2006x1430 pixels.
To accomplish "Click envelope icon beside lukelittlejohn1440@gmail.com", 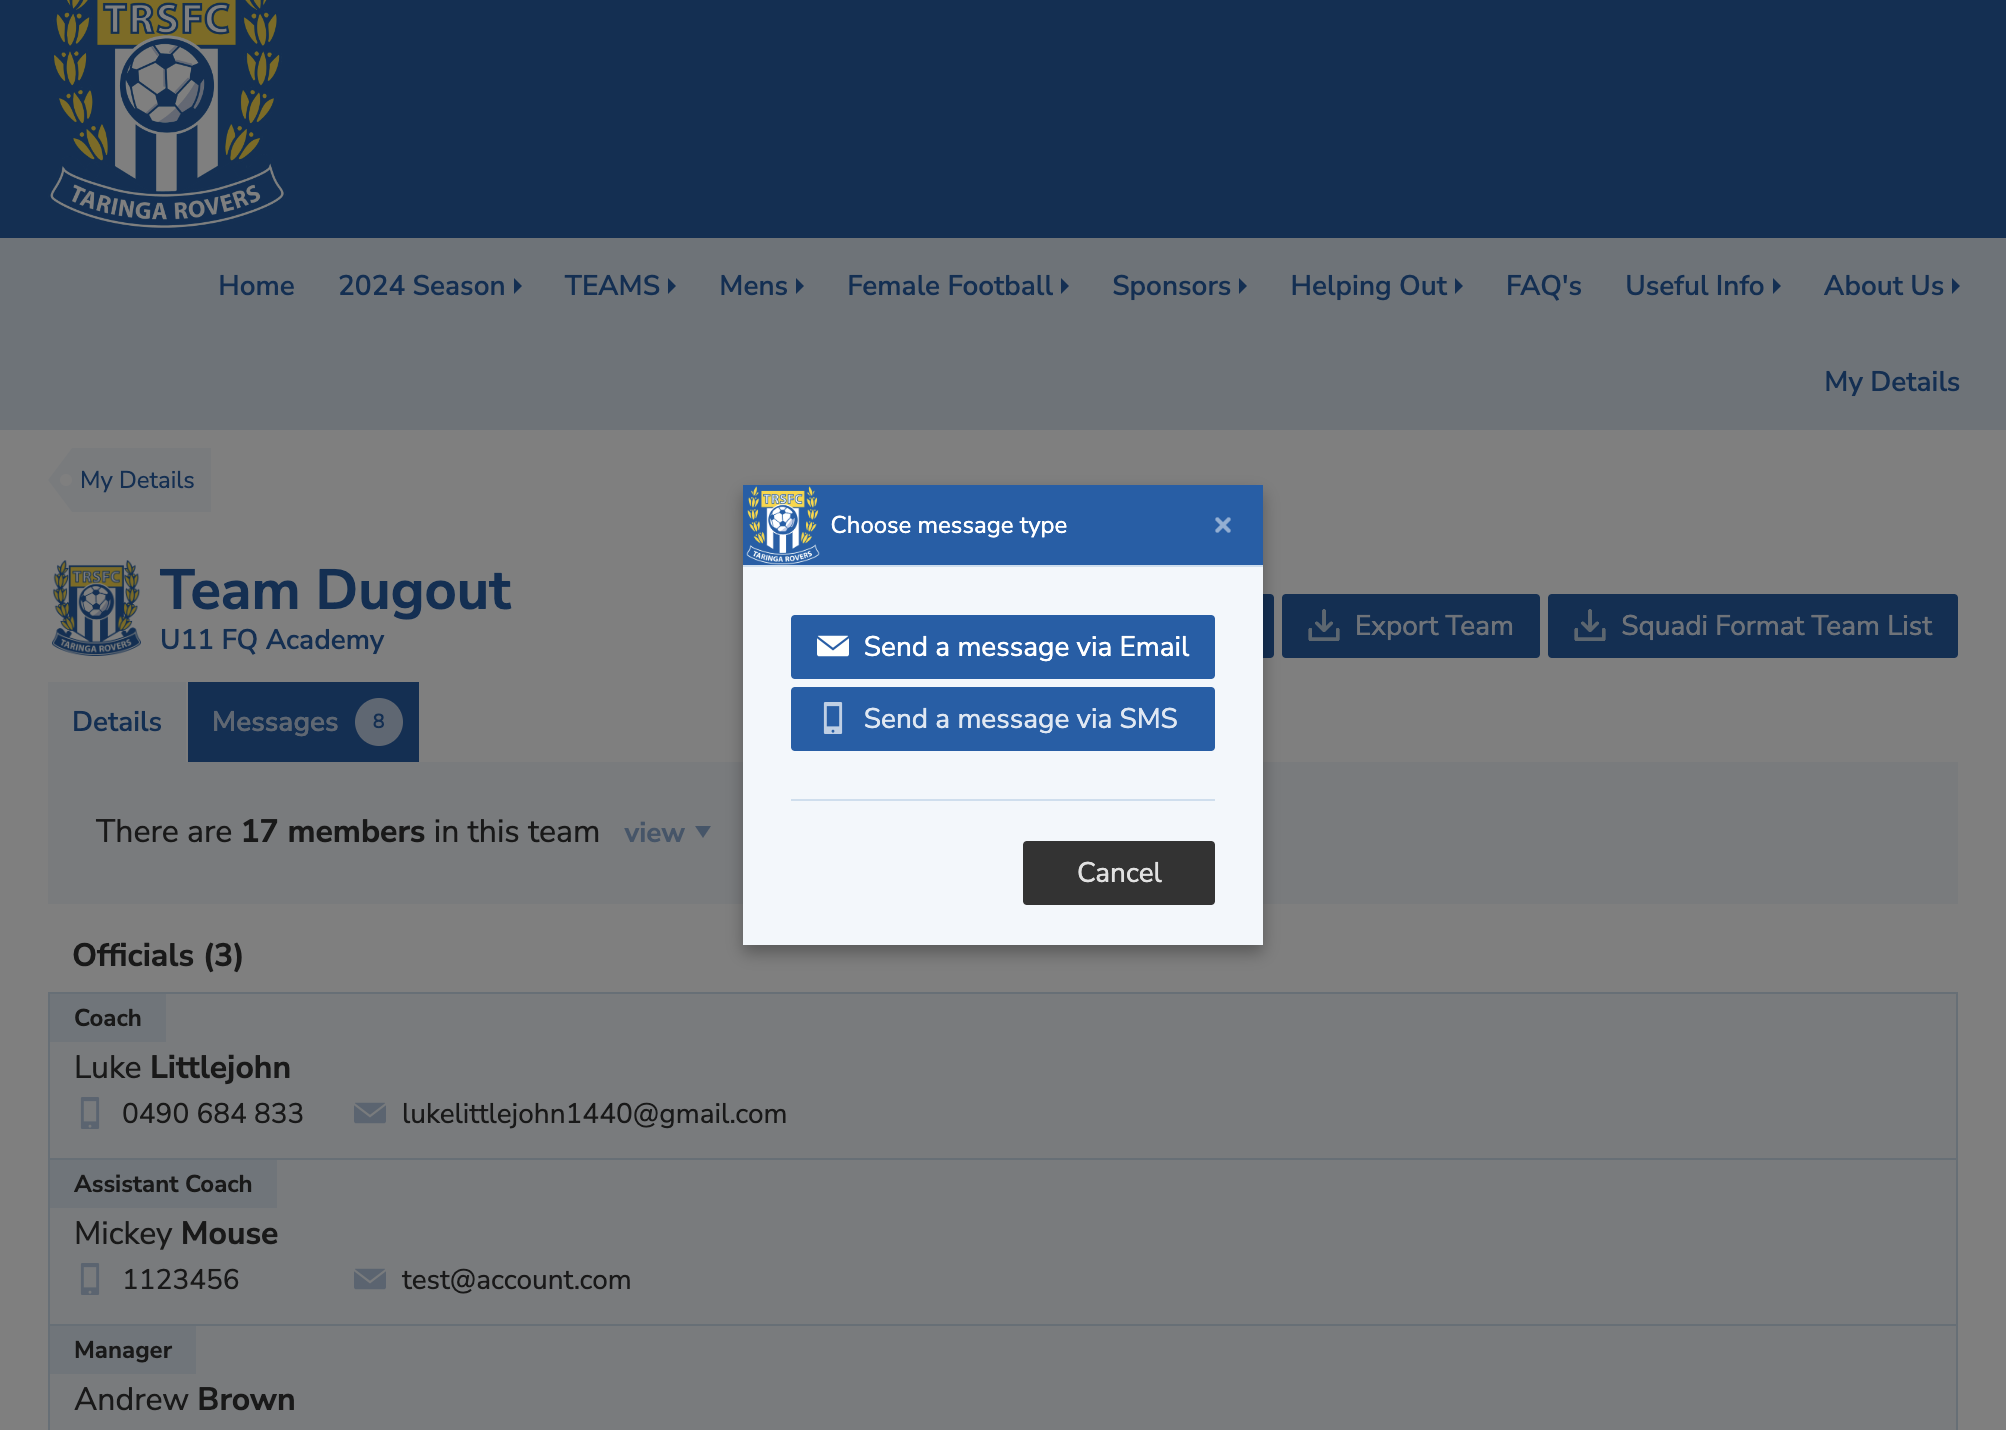I will click(x=370, y=1113).
